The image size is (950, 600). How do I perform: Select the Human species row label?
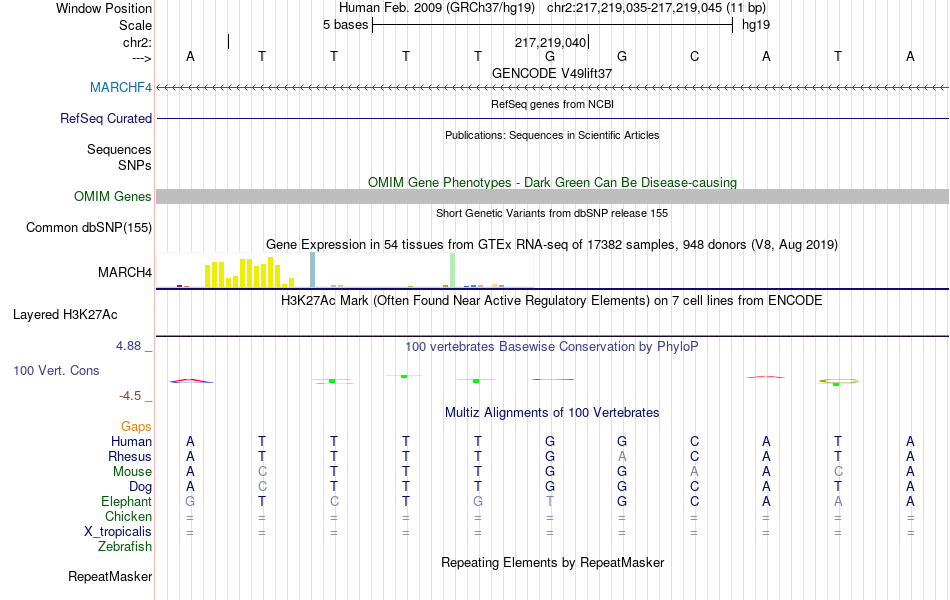(x=131, y=441)
